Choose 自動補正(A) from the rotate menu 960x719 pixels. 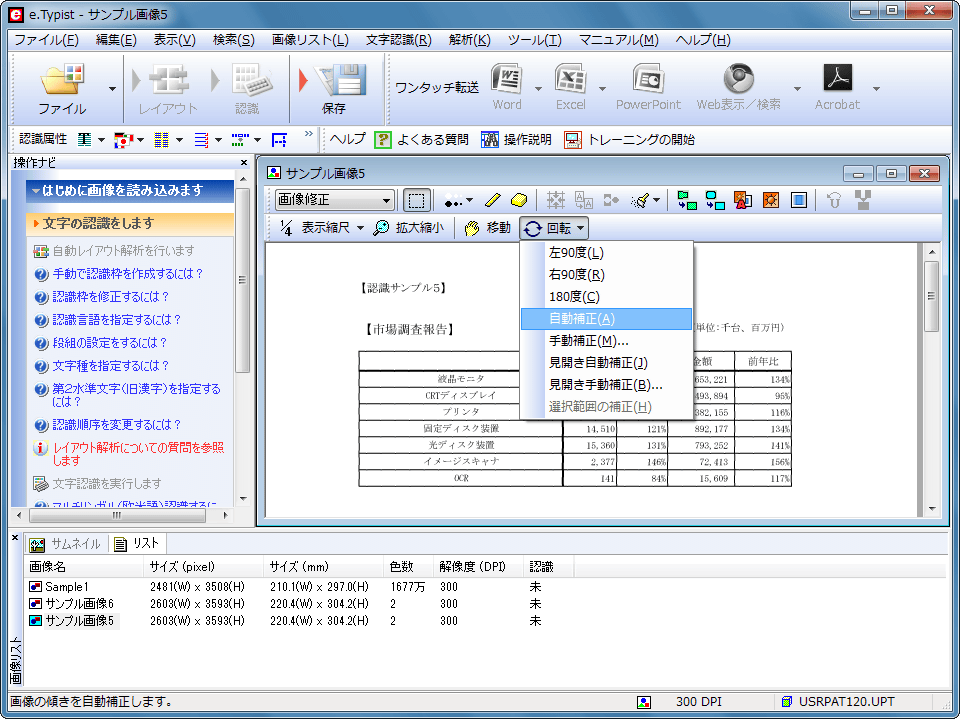point(606,318)
